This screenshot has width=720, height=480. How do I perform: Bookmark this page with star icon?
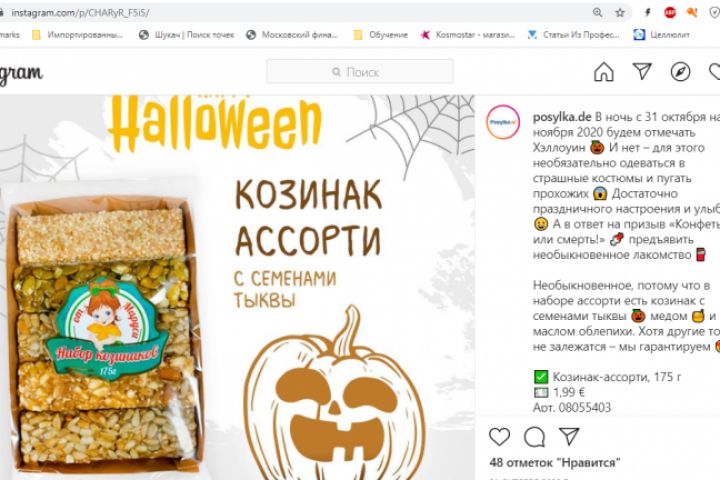click(x=620, y=13)
